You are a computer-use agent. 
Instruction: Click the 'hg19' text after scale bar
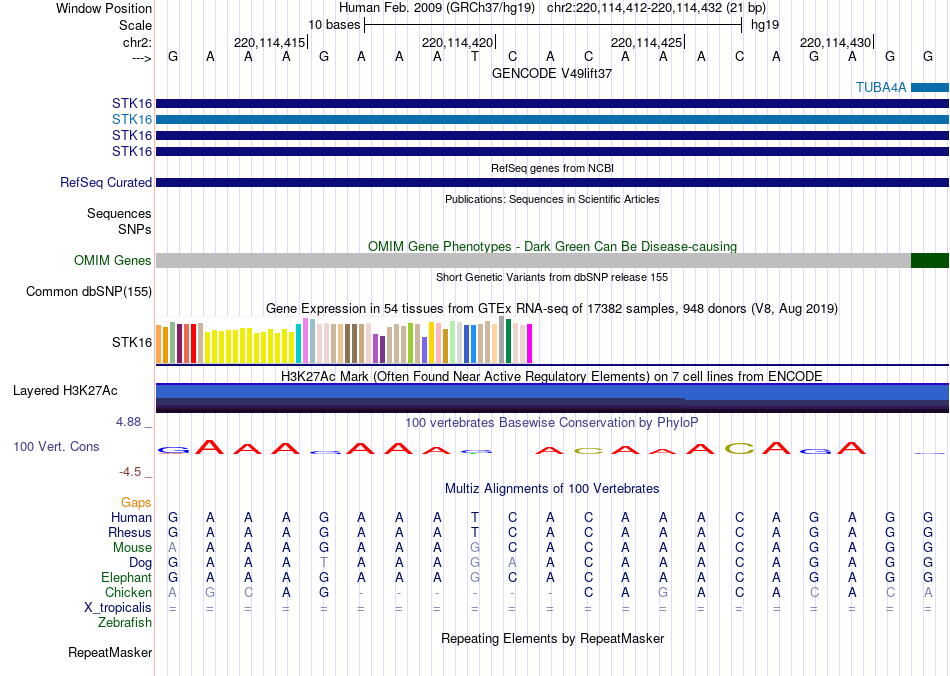click(x=765, y=25)
